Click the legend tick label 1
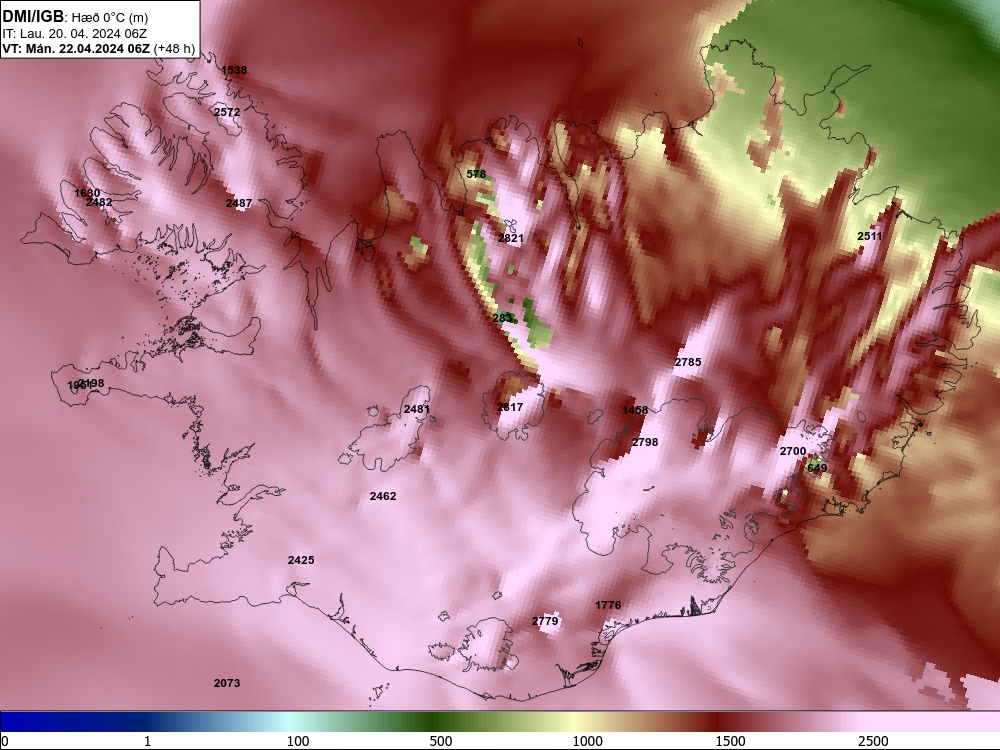Viewport: 1000px width, 750px height. pyautogui.click(x=147, y=742)
